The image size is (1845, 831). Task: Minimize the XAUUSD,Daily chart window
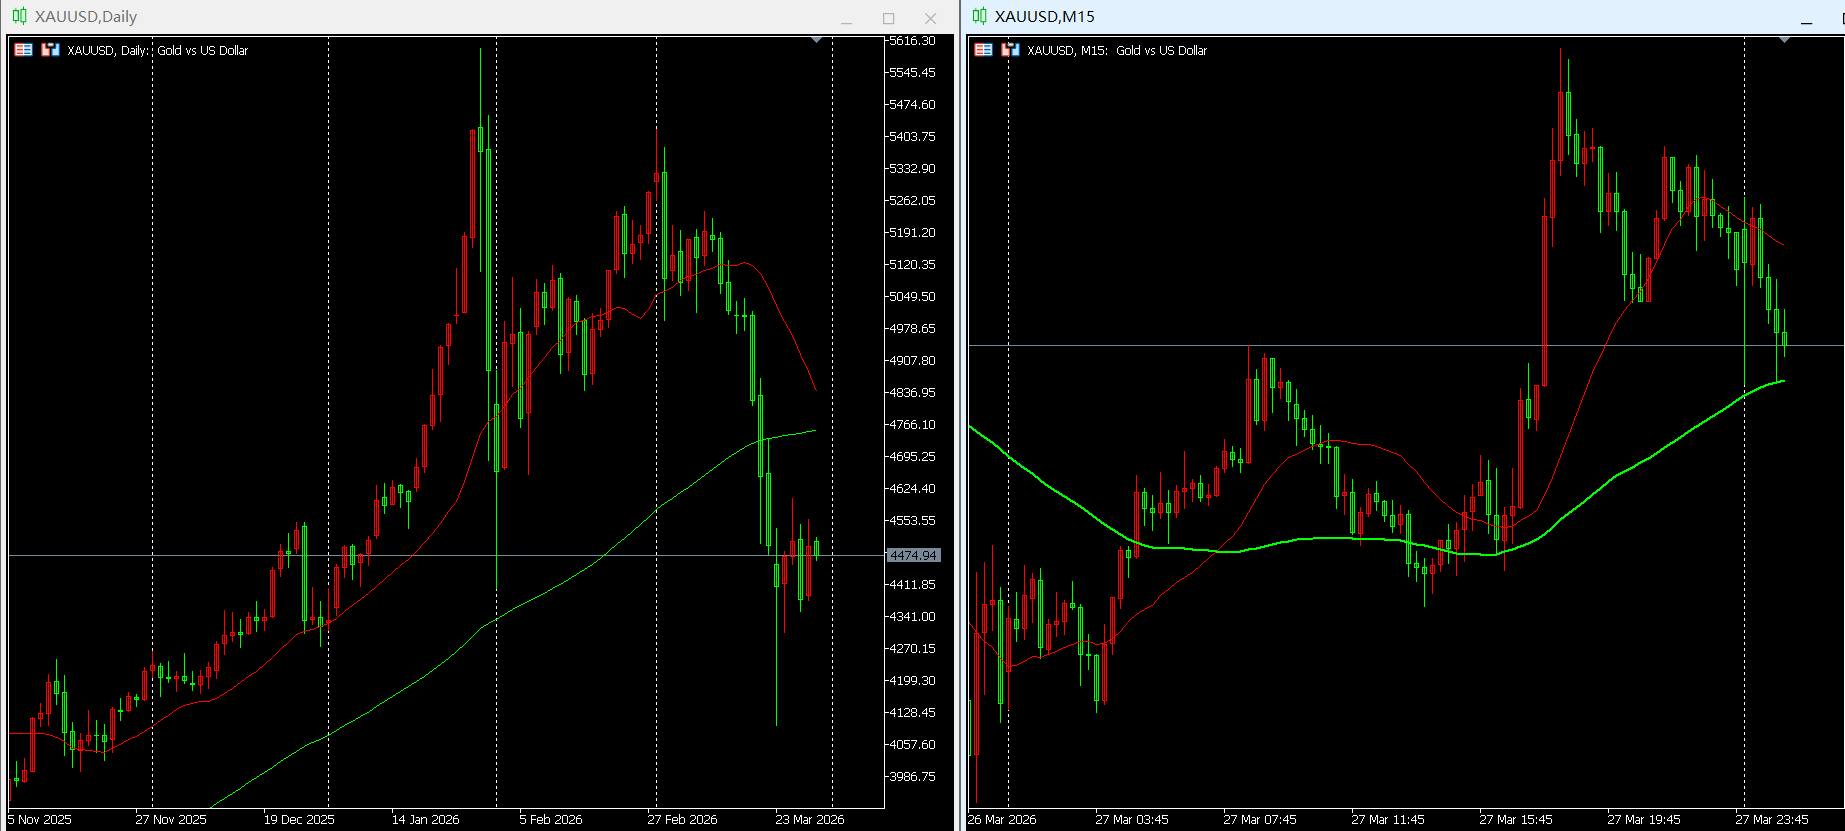click(846, 18)
